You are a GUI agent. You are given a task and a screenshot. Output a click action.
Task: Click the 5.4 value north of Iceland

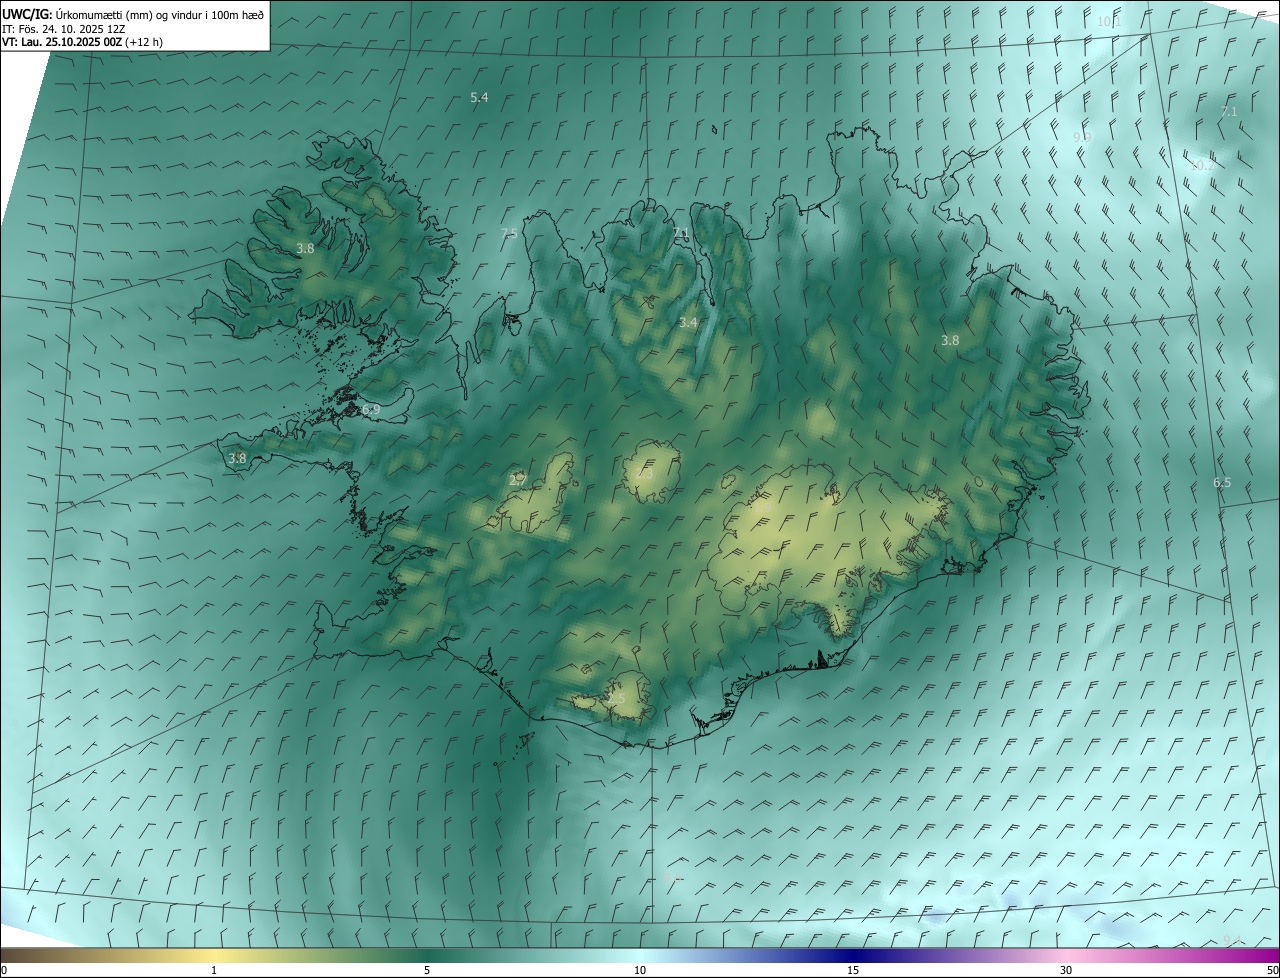[x=479, y=97]
